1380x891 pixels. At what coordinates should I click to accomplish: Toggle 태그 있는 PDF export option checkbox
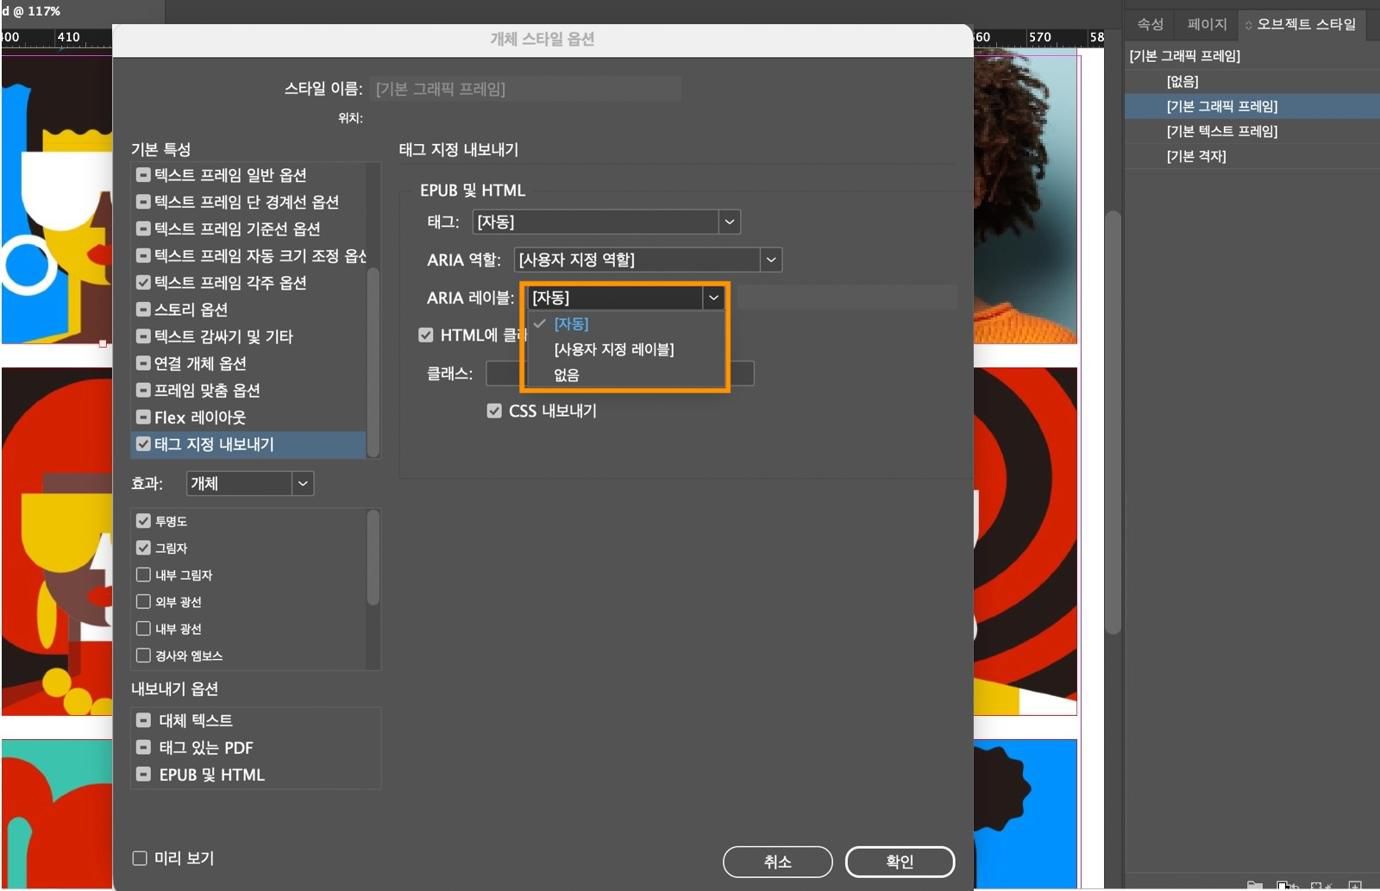coord(143,747)
